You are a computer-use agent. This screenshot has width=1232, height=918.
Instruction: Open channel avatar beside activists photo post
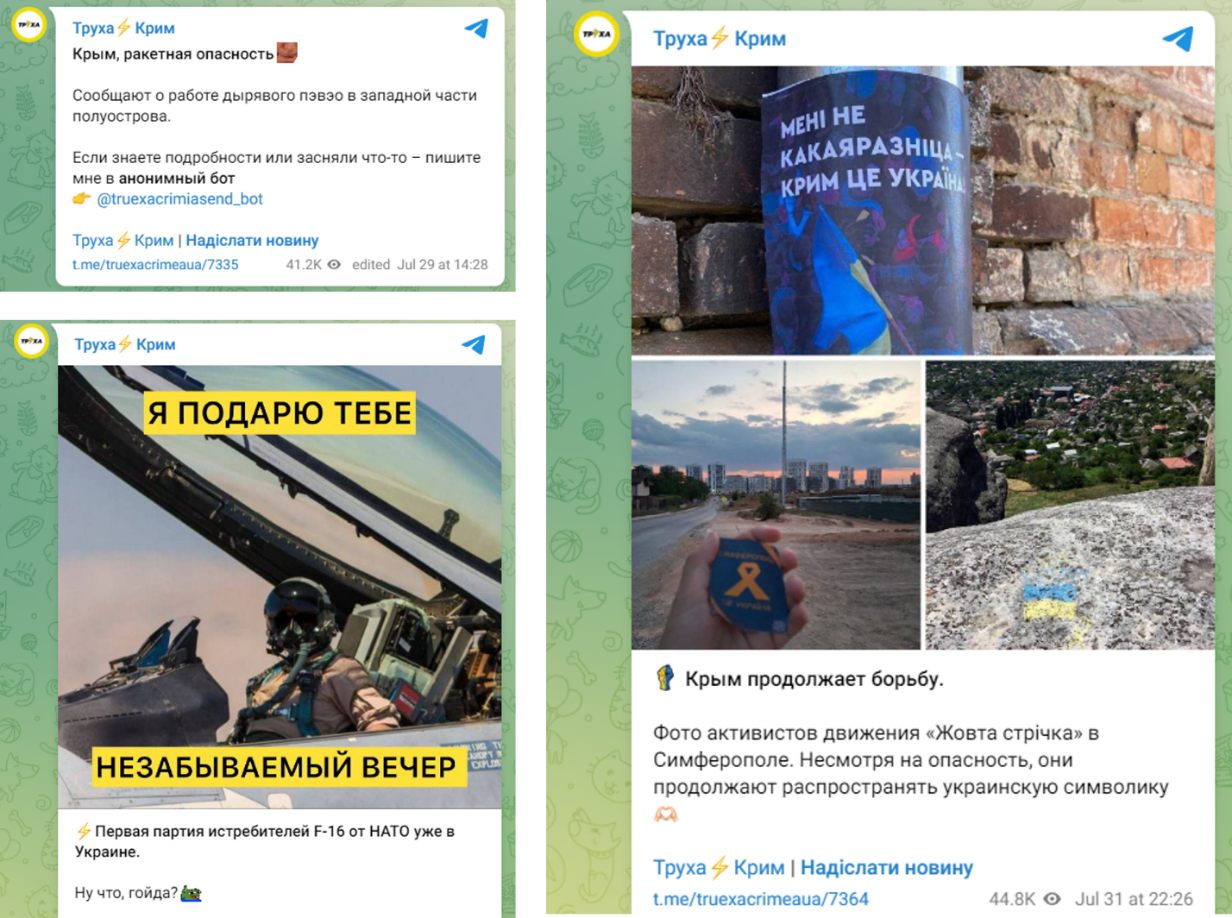pos(597,34)
